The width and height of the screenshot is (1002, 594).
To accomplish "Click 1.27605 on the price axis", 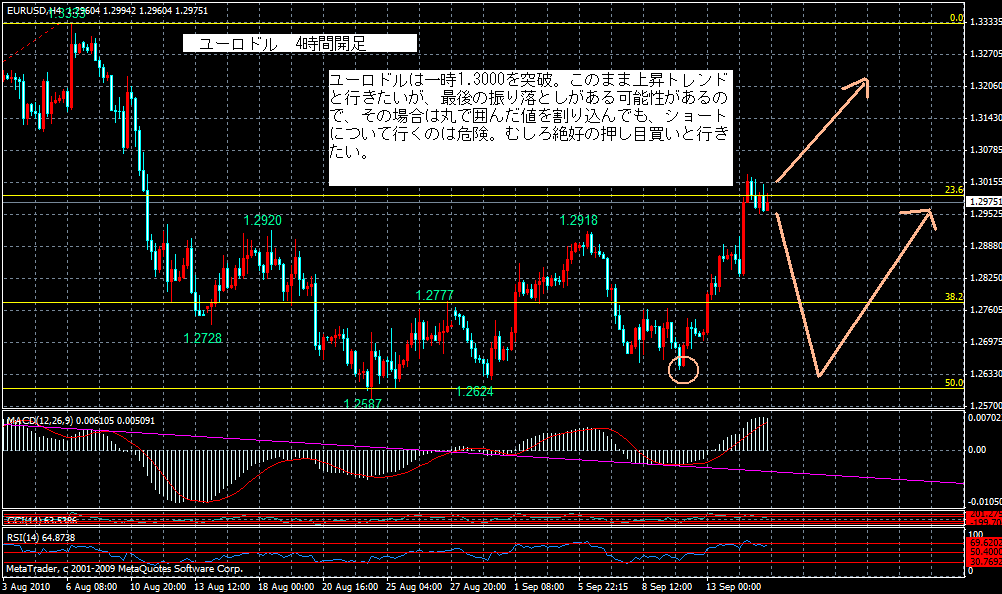I will click(985, 310).
